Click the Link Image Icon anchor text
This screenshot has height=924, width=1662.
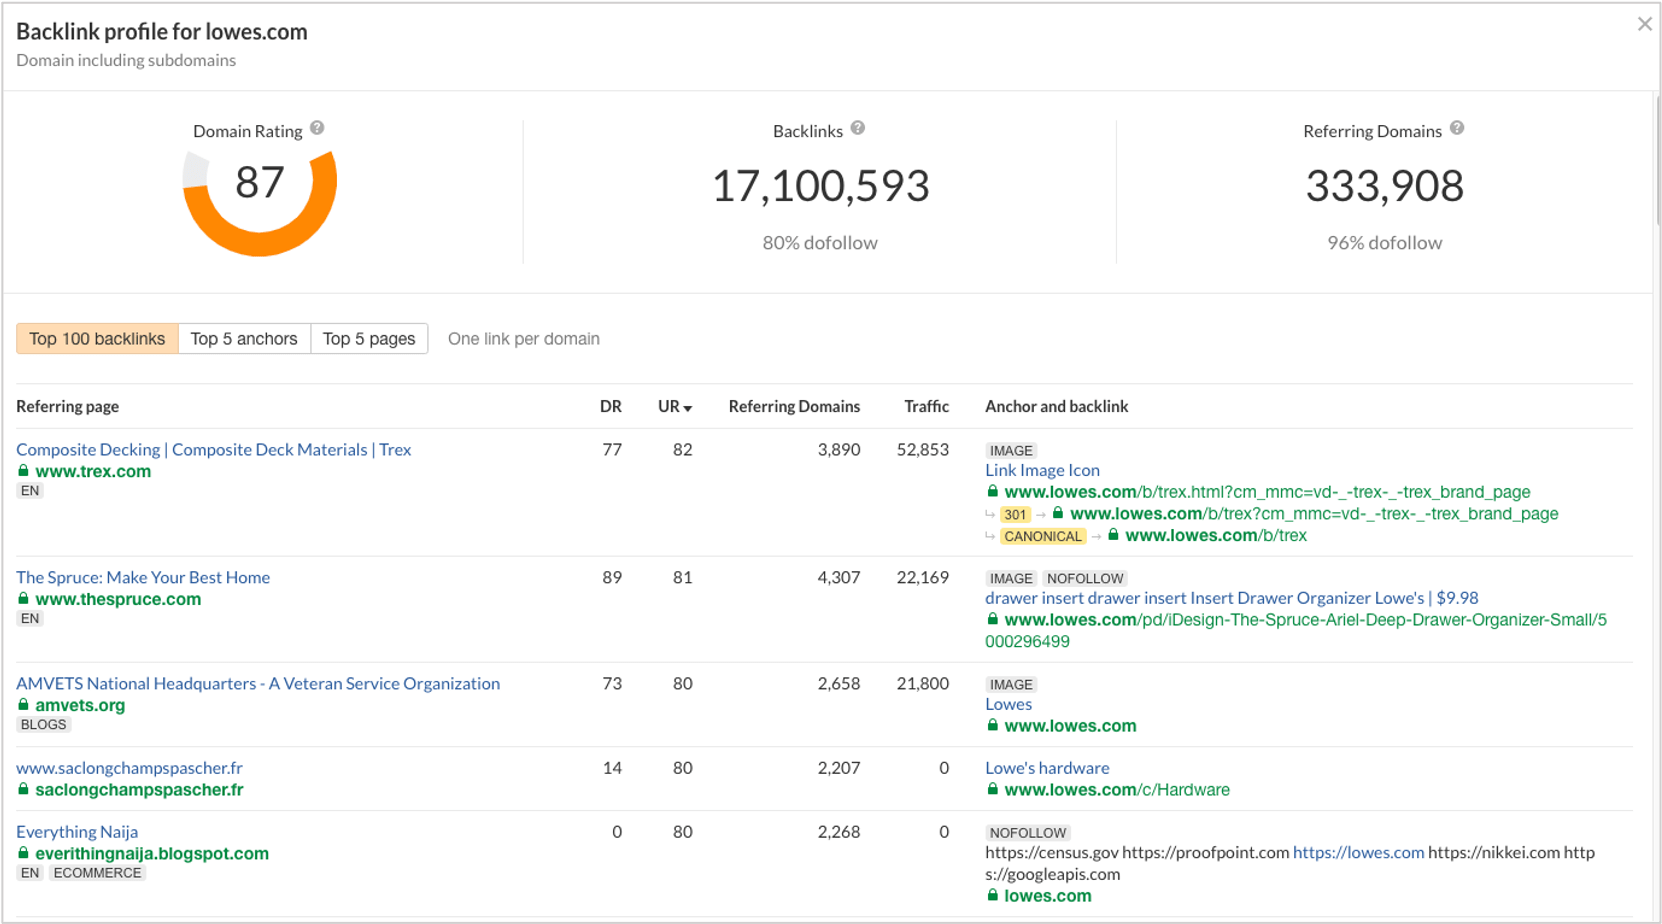1042,470
